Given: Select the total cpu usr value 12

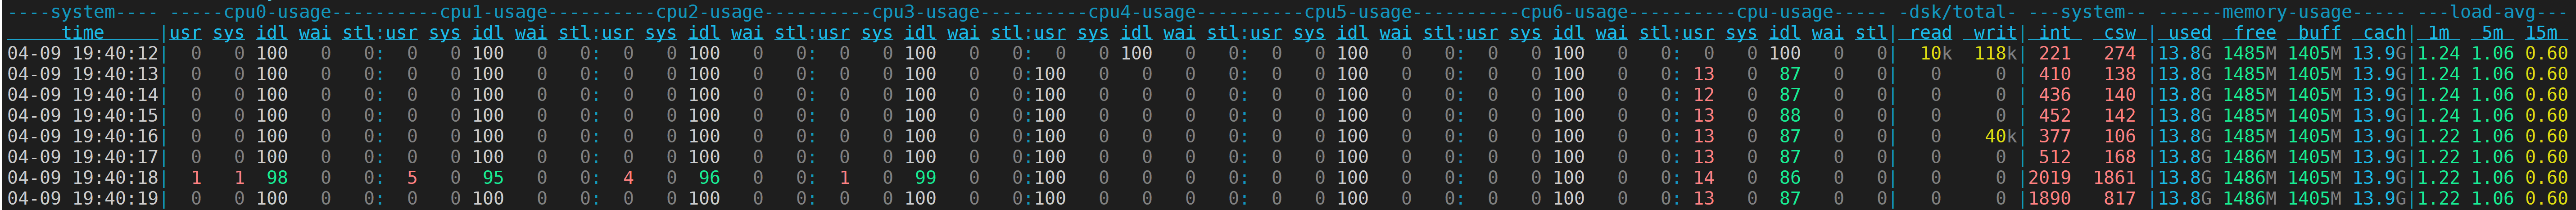Looking at the screenshot, I should pos(1703,95).
